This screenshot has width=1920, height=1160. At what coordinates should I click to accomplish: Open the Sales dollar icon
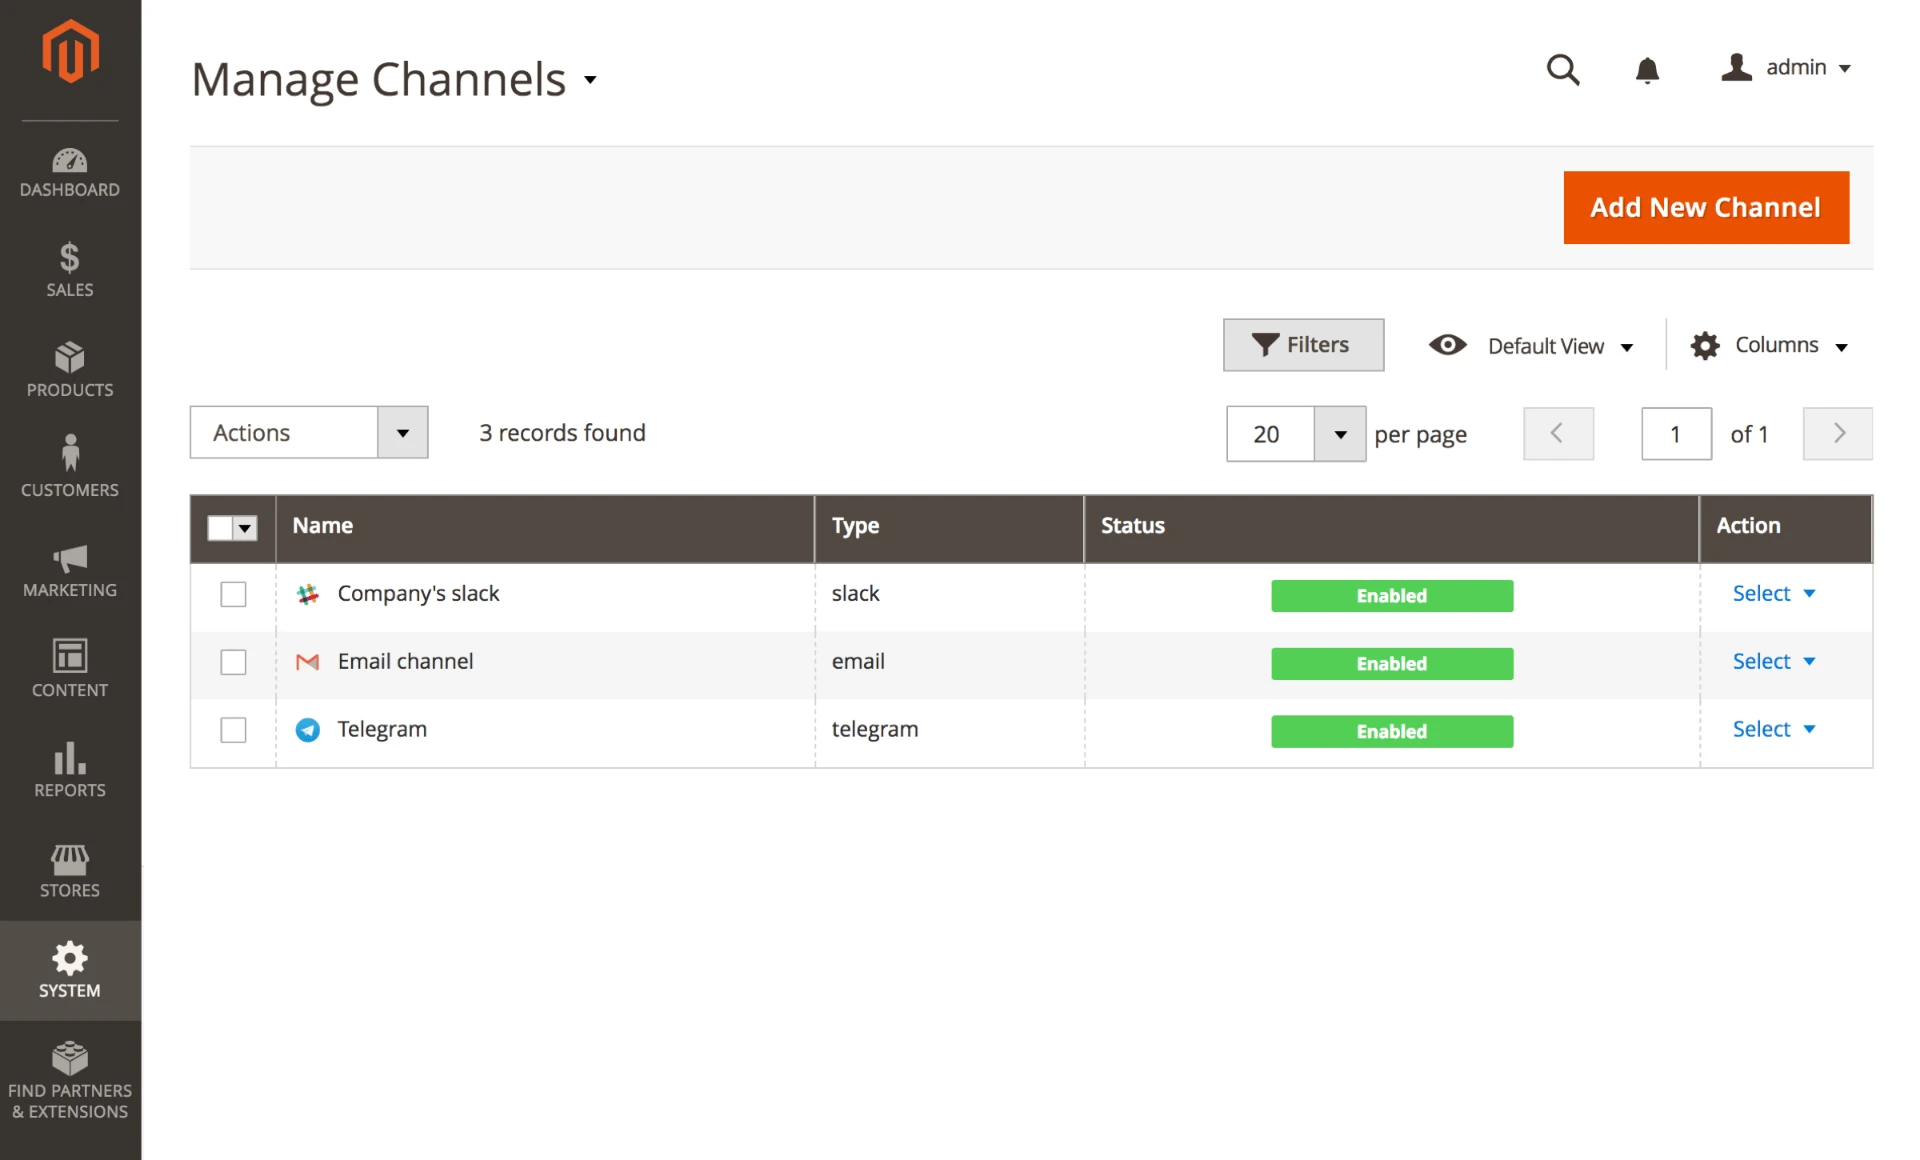[70, 259]
